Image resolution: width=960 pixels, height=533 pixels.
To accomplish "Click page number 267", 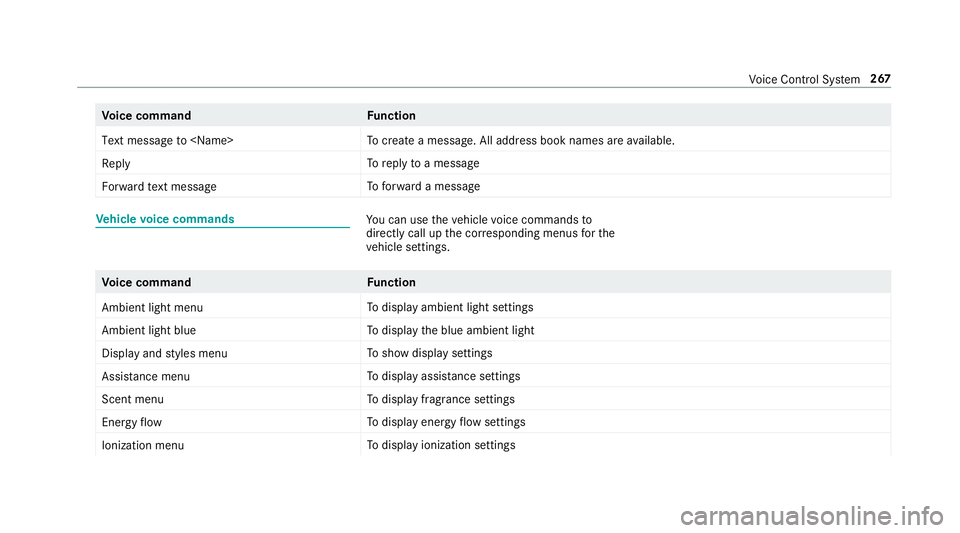I will point(880,78).
